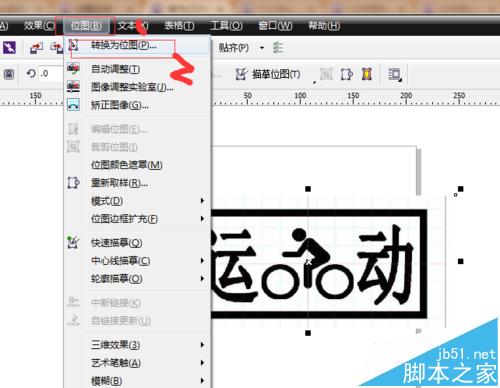Open the 帮助(H) menu
The image size is (500, 388).
tap(324, 26)
